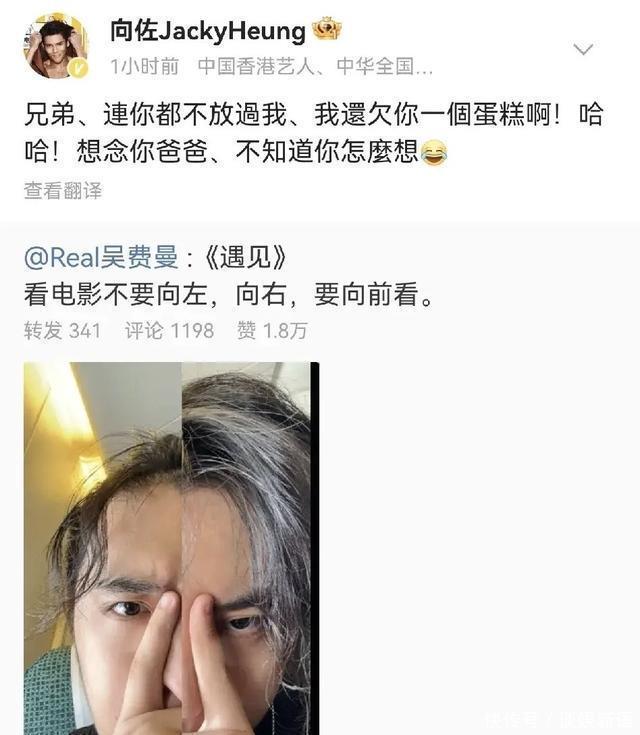Click the gold crown membership badge
640x735 pixels.
click(x=327, y=28)
